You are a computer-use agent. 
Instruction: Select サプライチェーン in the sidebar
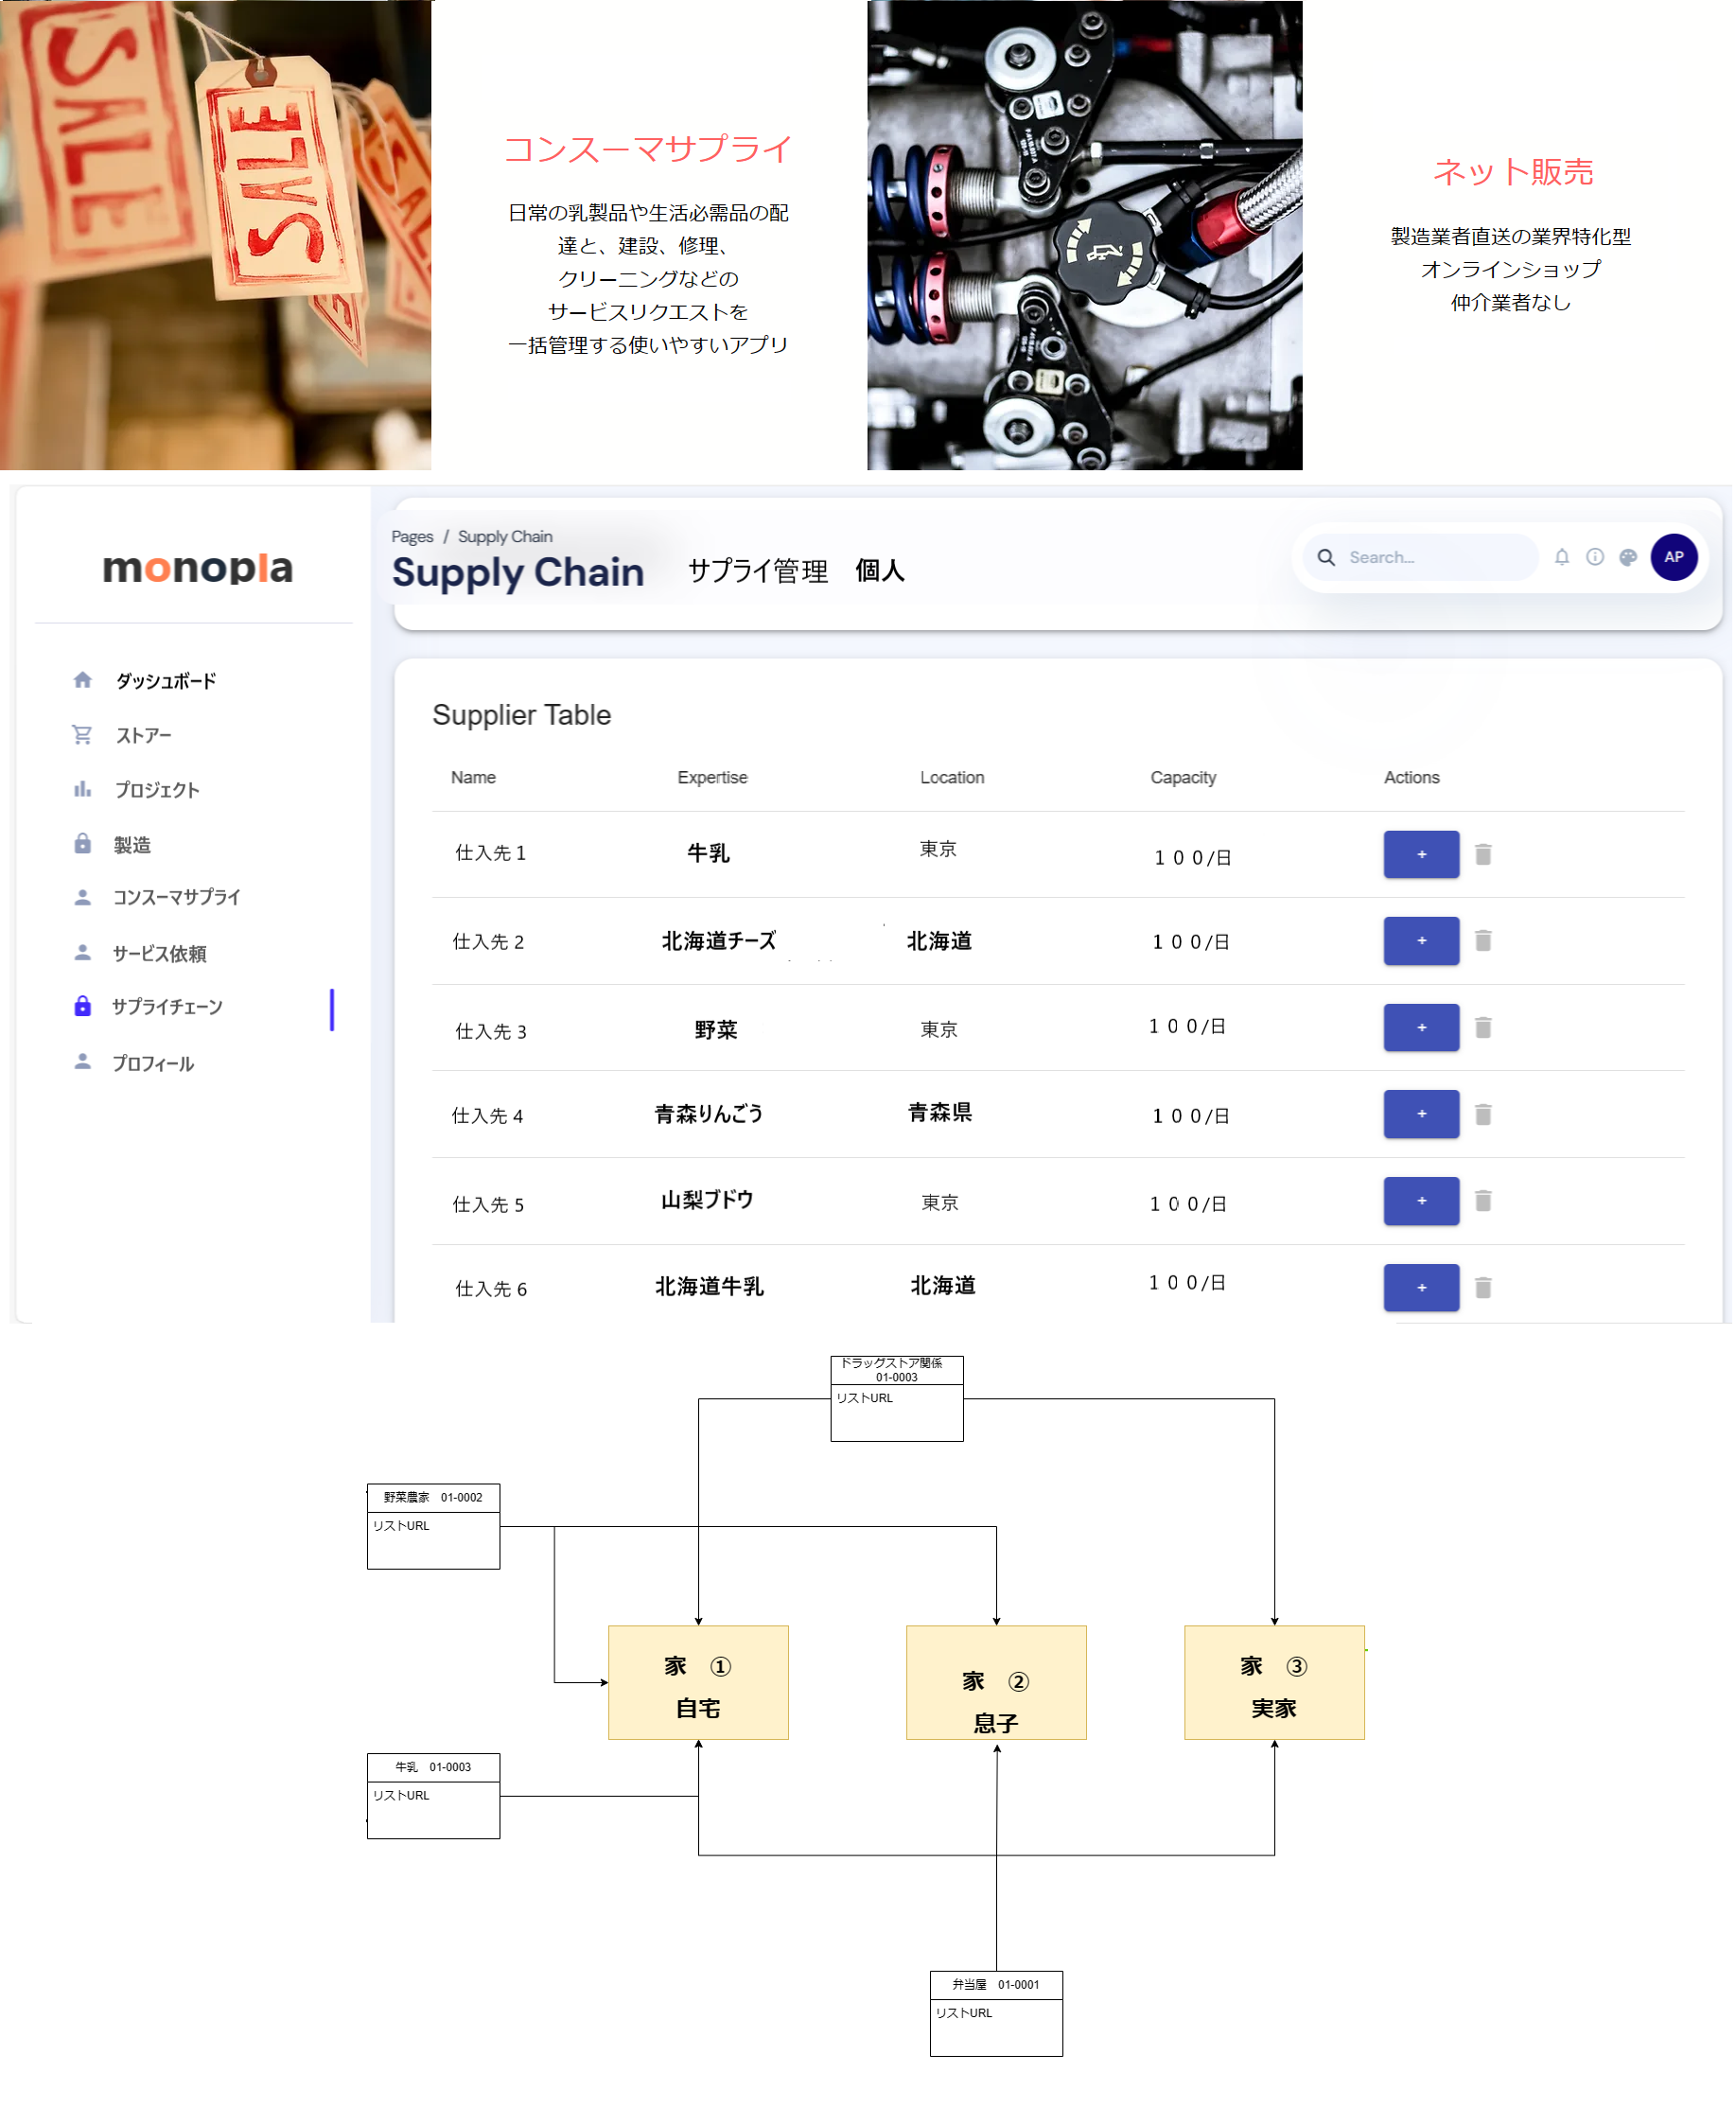tap(167, 1008)
